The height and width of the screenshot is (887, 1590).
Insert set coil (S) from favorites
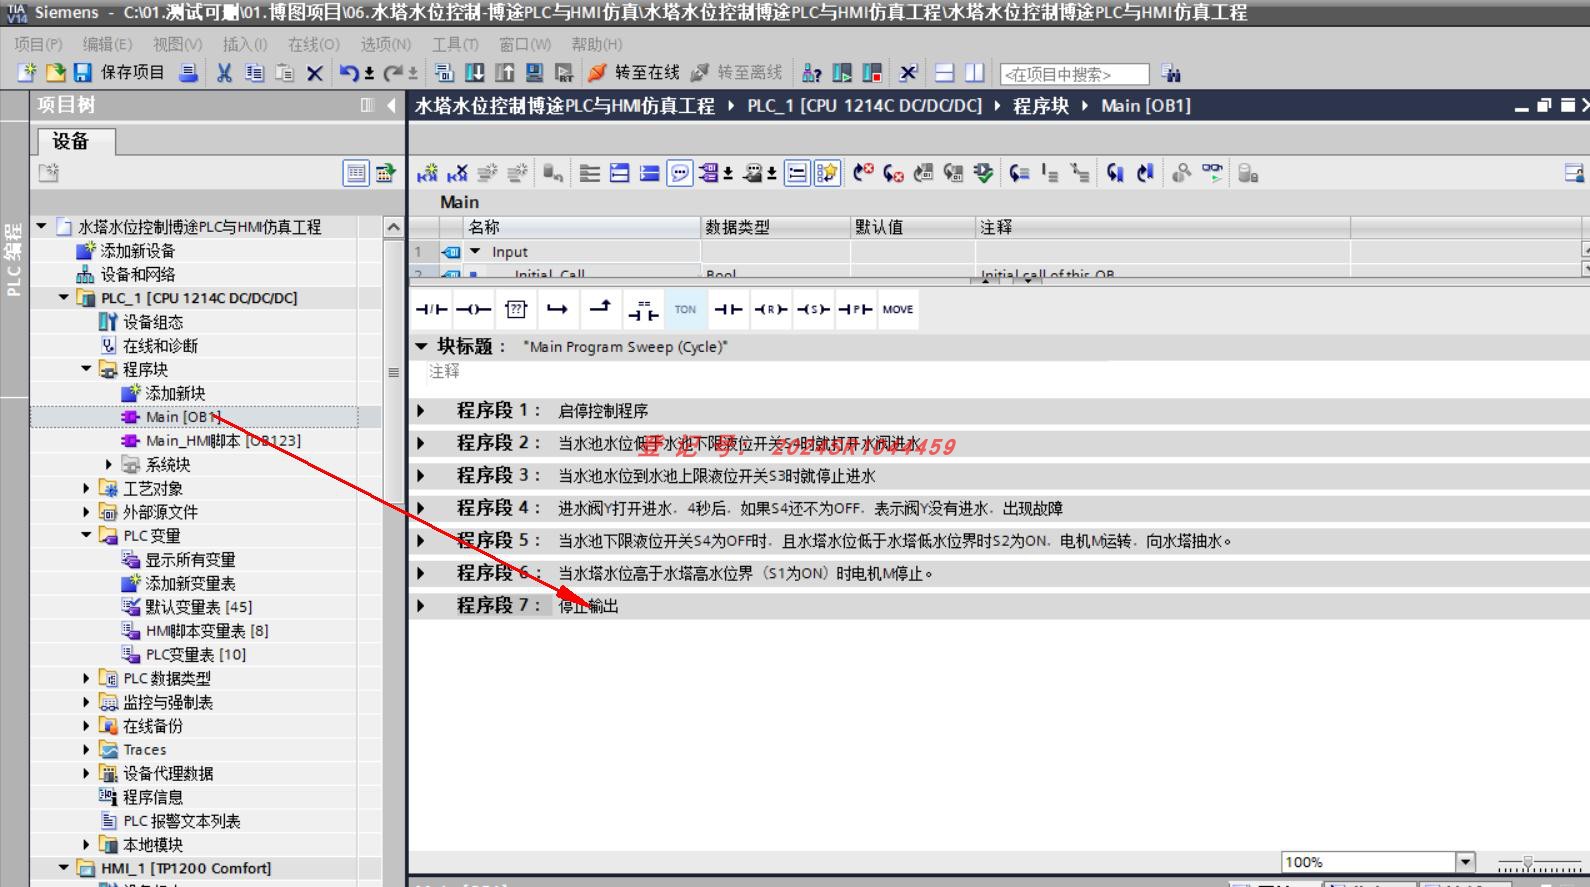coord(813,309)
